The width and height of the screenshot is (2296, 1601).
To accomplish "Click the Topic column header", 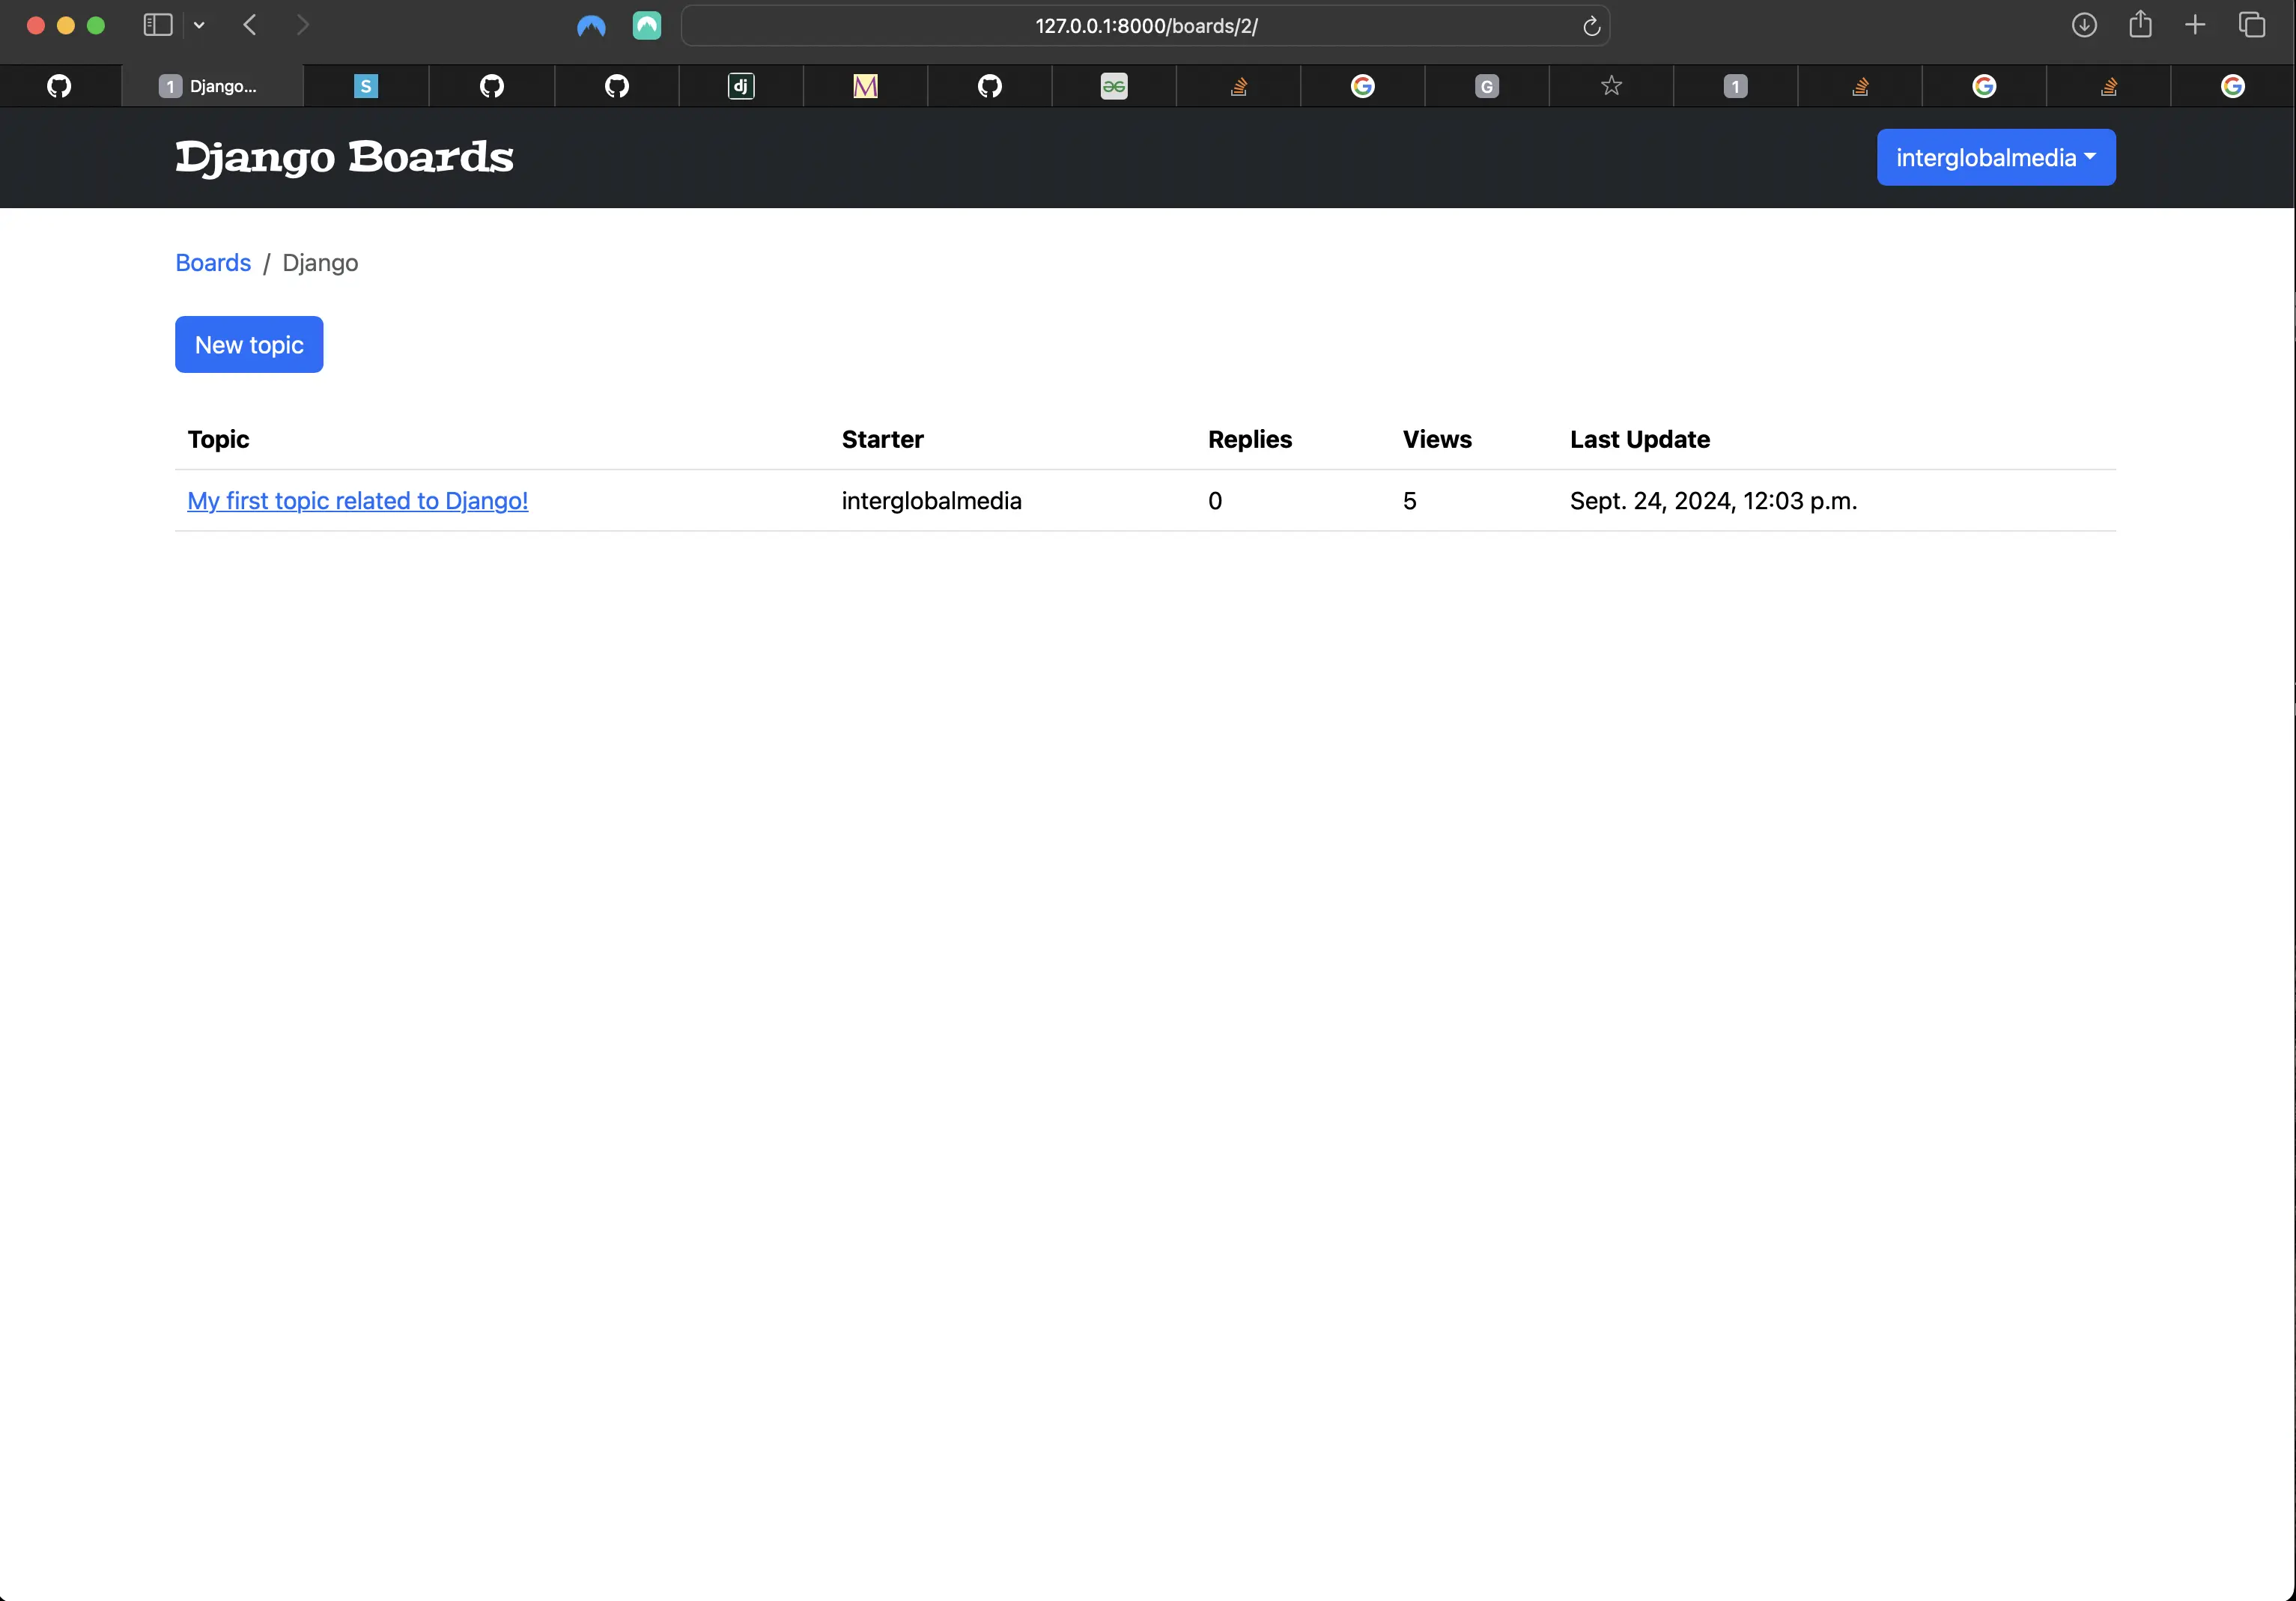I will [219, 439].
